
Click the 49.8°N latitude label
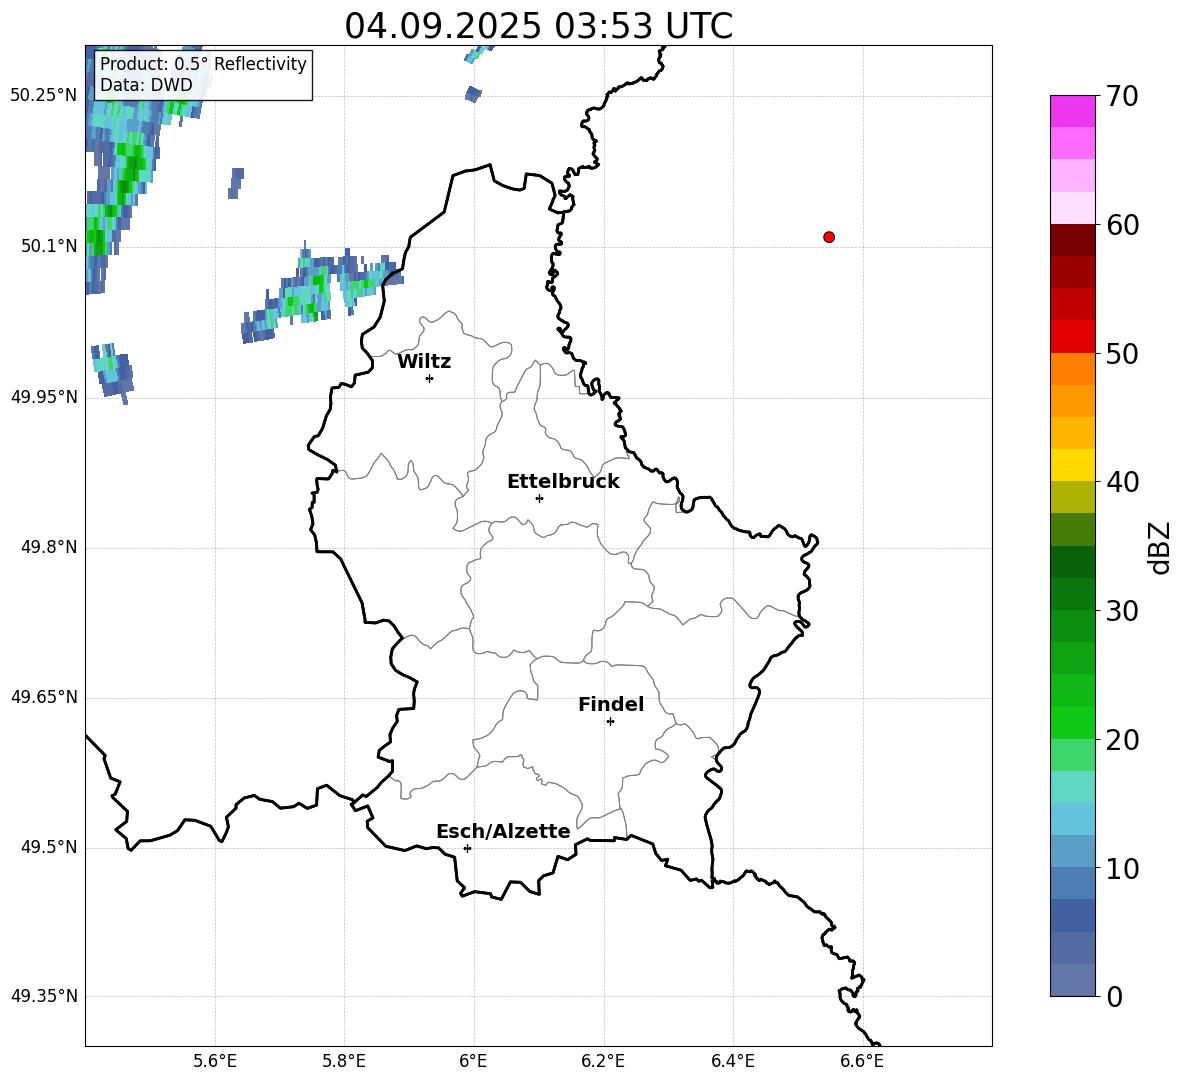coord(49,547)
